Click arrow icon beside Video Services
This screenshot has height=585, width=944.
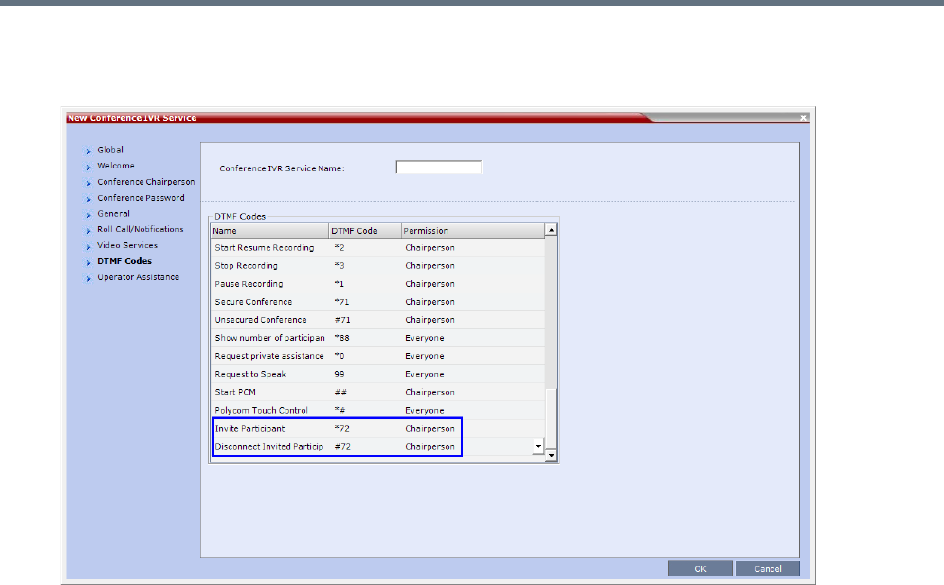pyautogui.click(x=88, y=246)
